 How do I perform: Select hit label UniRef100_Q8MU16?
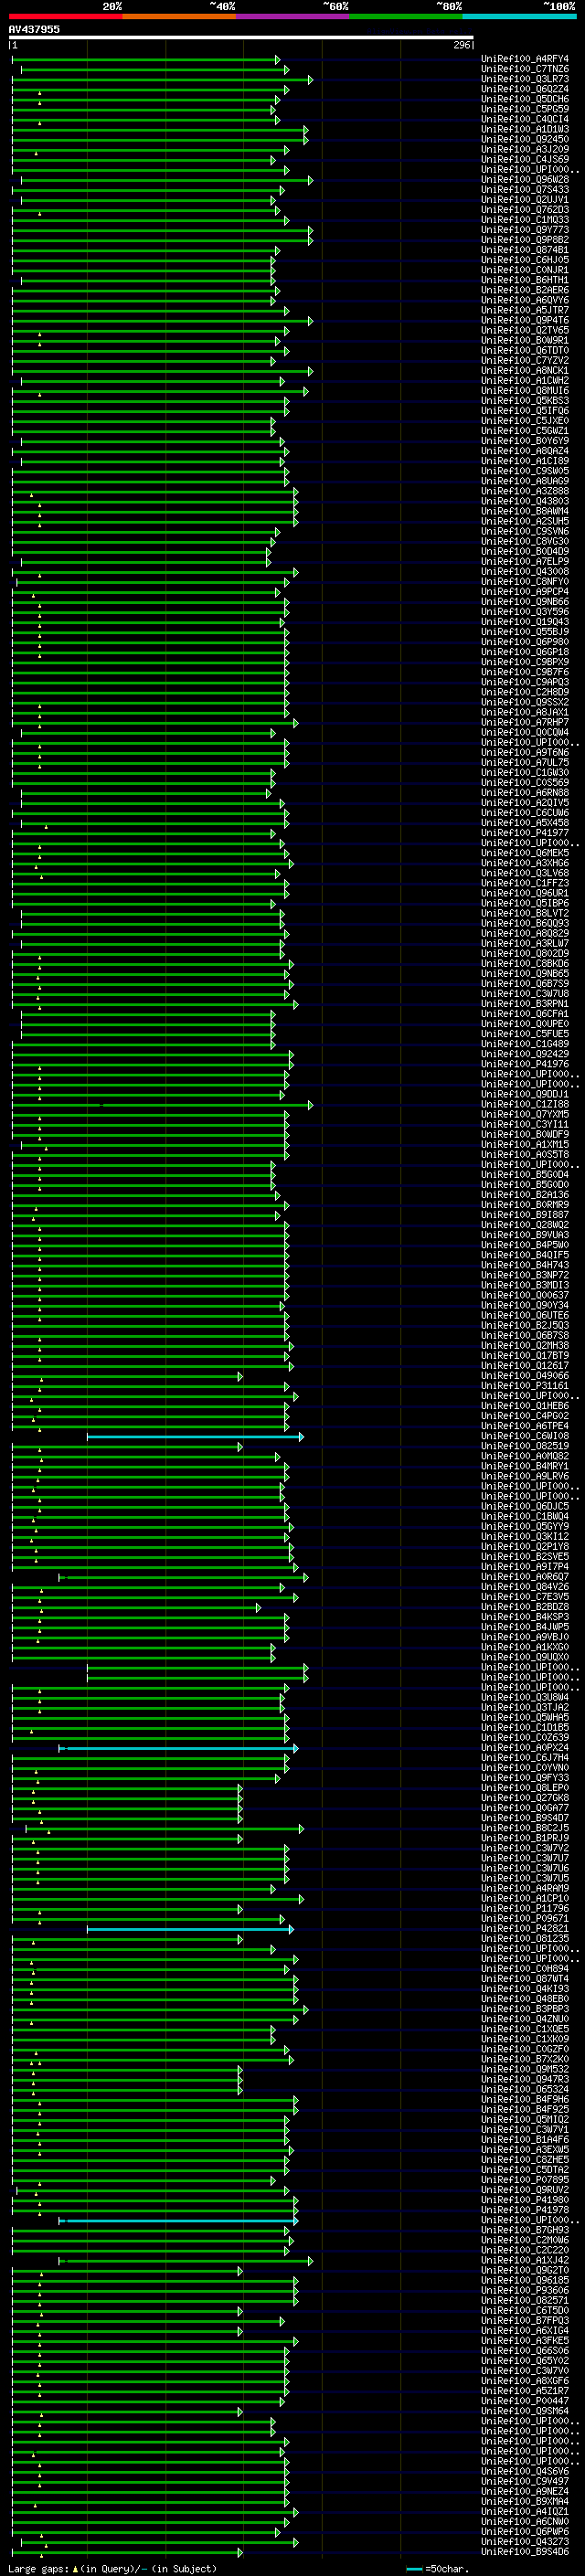click(x=525, y=391)
